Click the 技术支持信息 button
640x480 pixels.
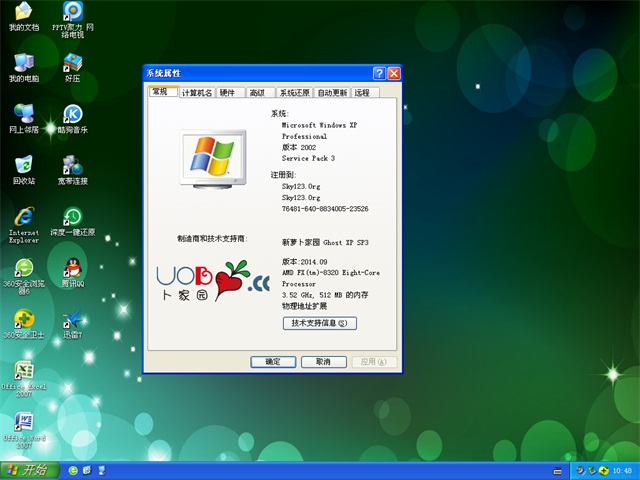tap(319, 323)
